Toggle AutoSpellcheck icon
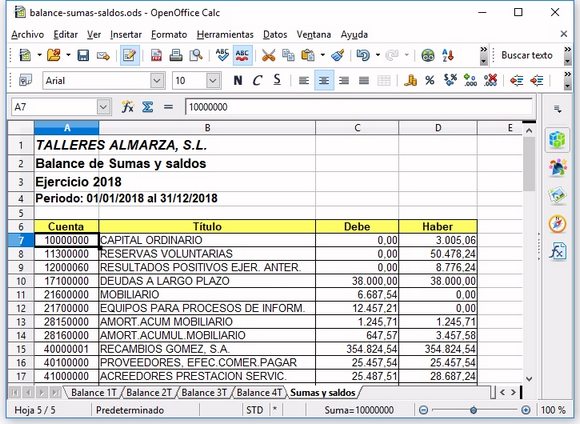580x424 pixels. pyautogui.click(x=242, y=55)
